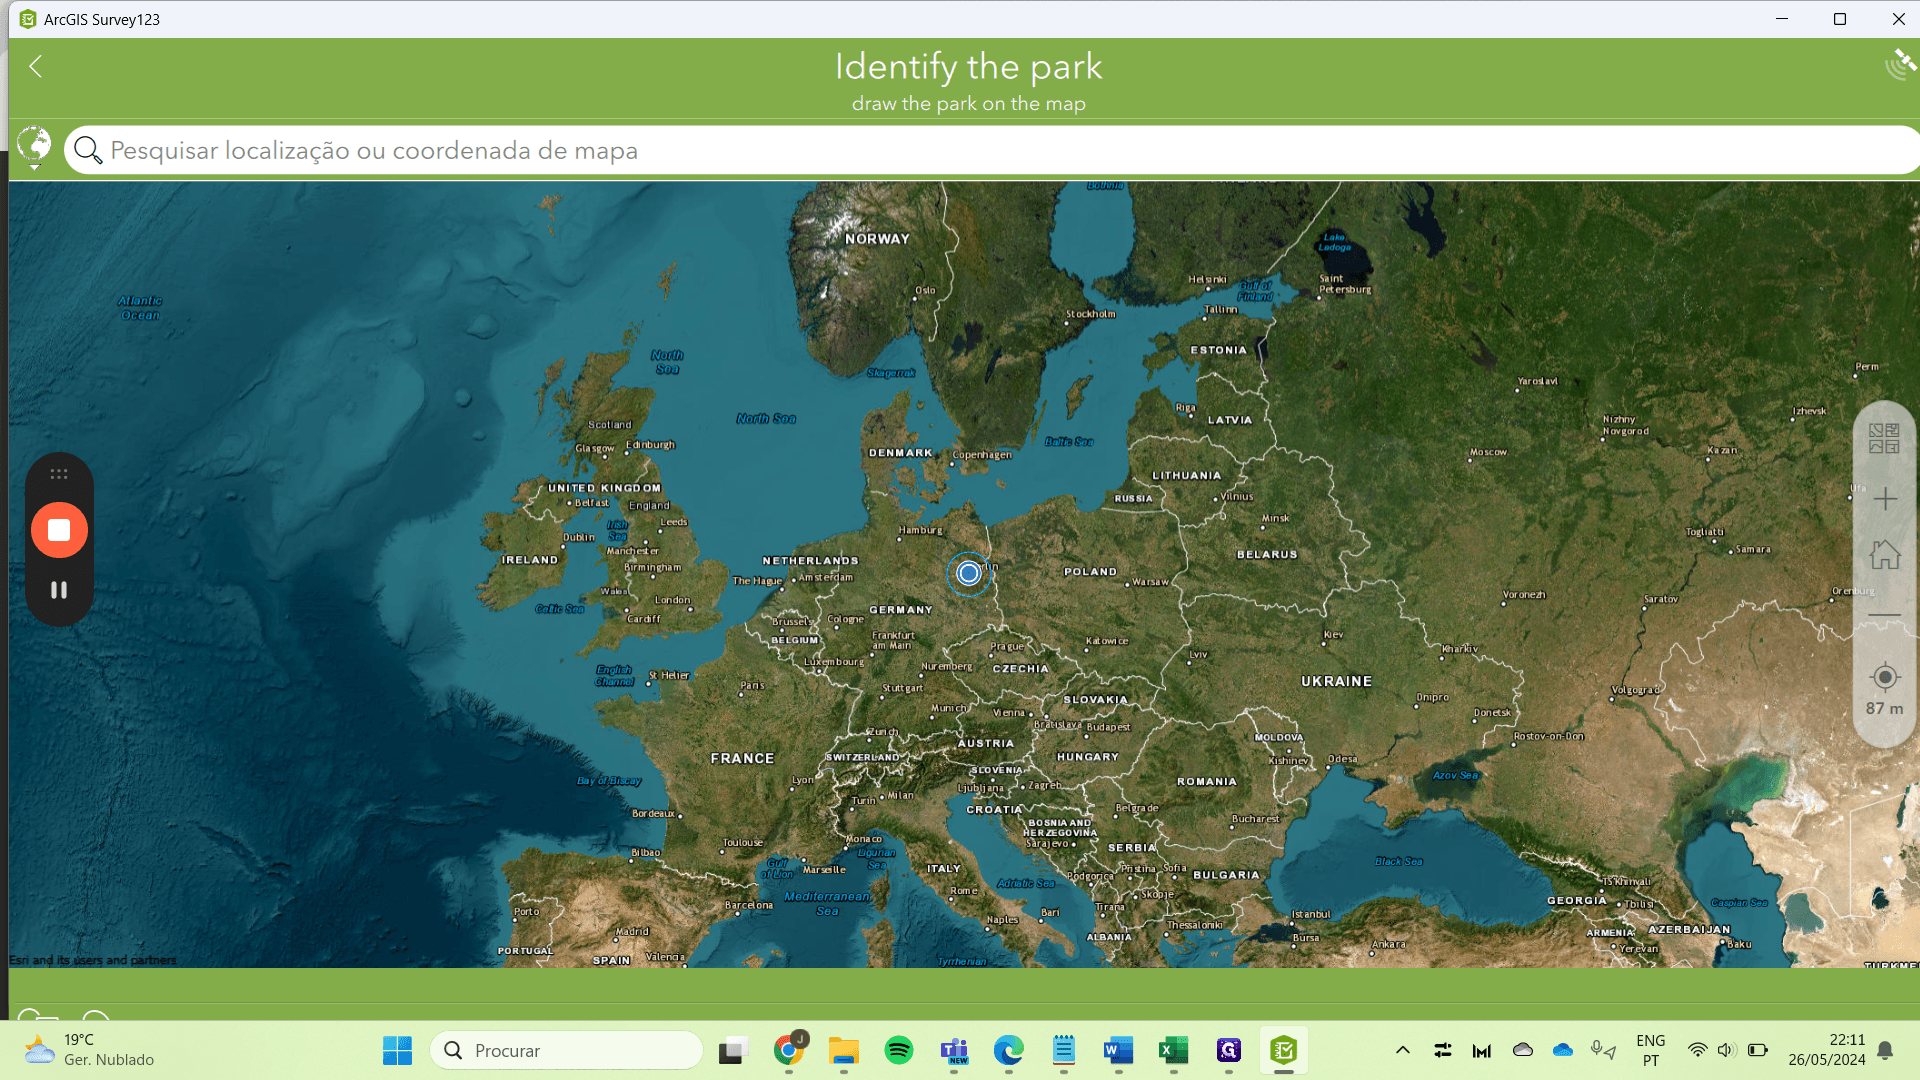Return map to home extent
The image size is (1920, 1080).
coord(1885,554)
